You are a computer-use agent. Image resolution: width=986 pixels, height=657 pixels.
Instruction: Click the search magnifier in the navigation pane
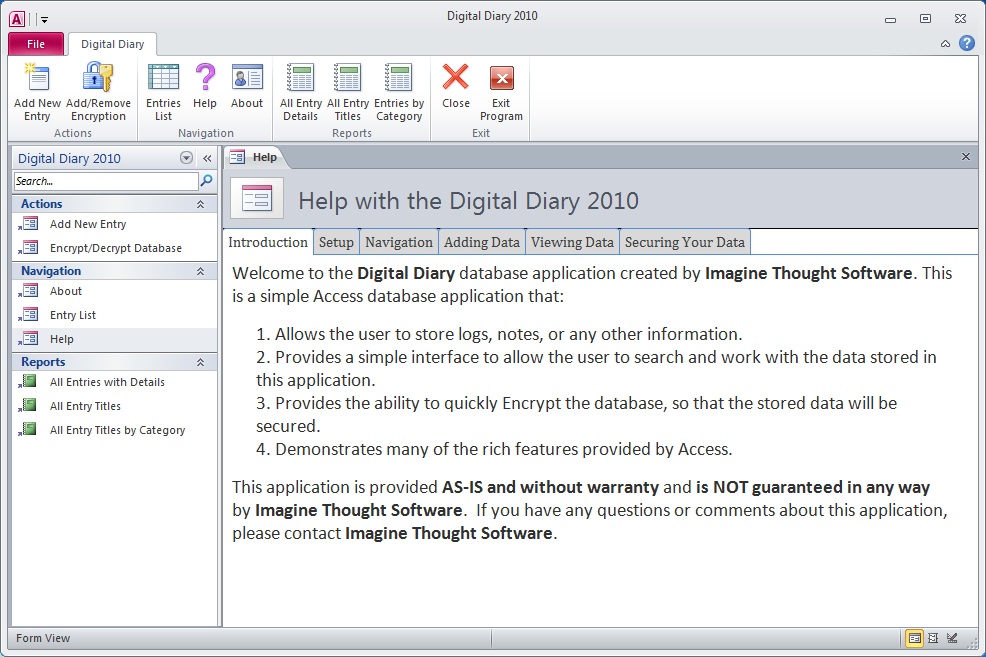[206, 181]
